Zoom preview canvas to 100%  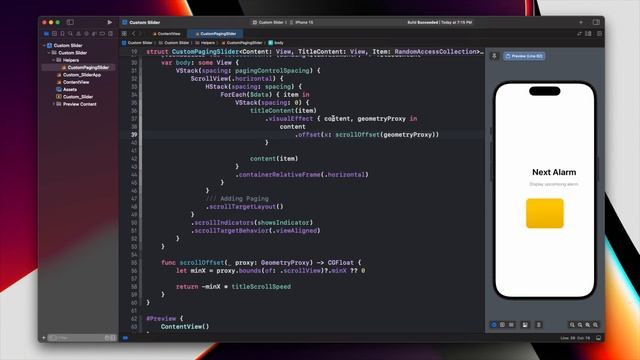[580, 325]
